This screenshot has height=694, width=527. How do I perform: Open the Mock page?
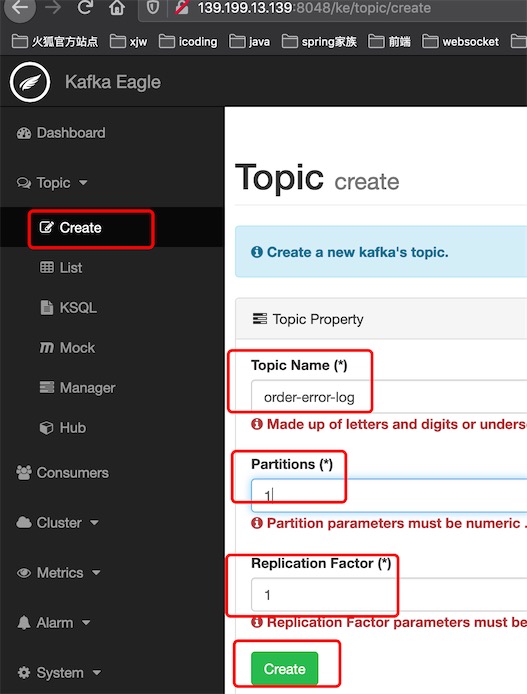point(67,348)
